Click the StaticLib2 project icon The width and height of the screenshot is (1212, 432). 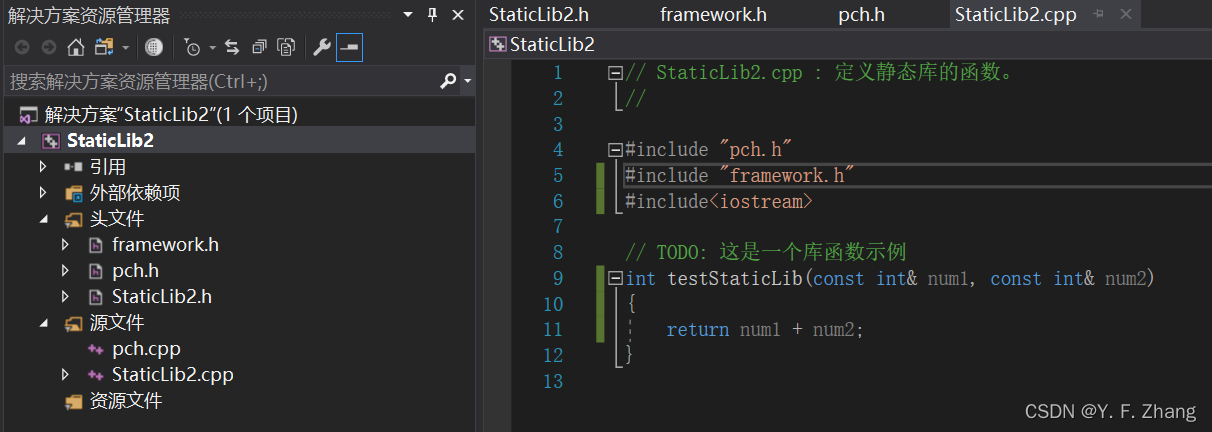click(50, 141)
